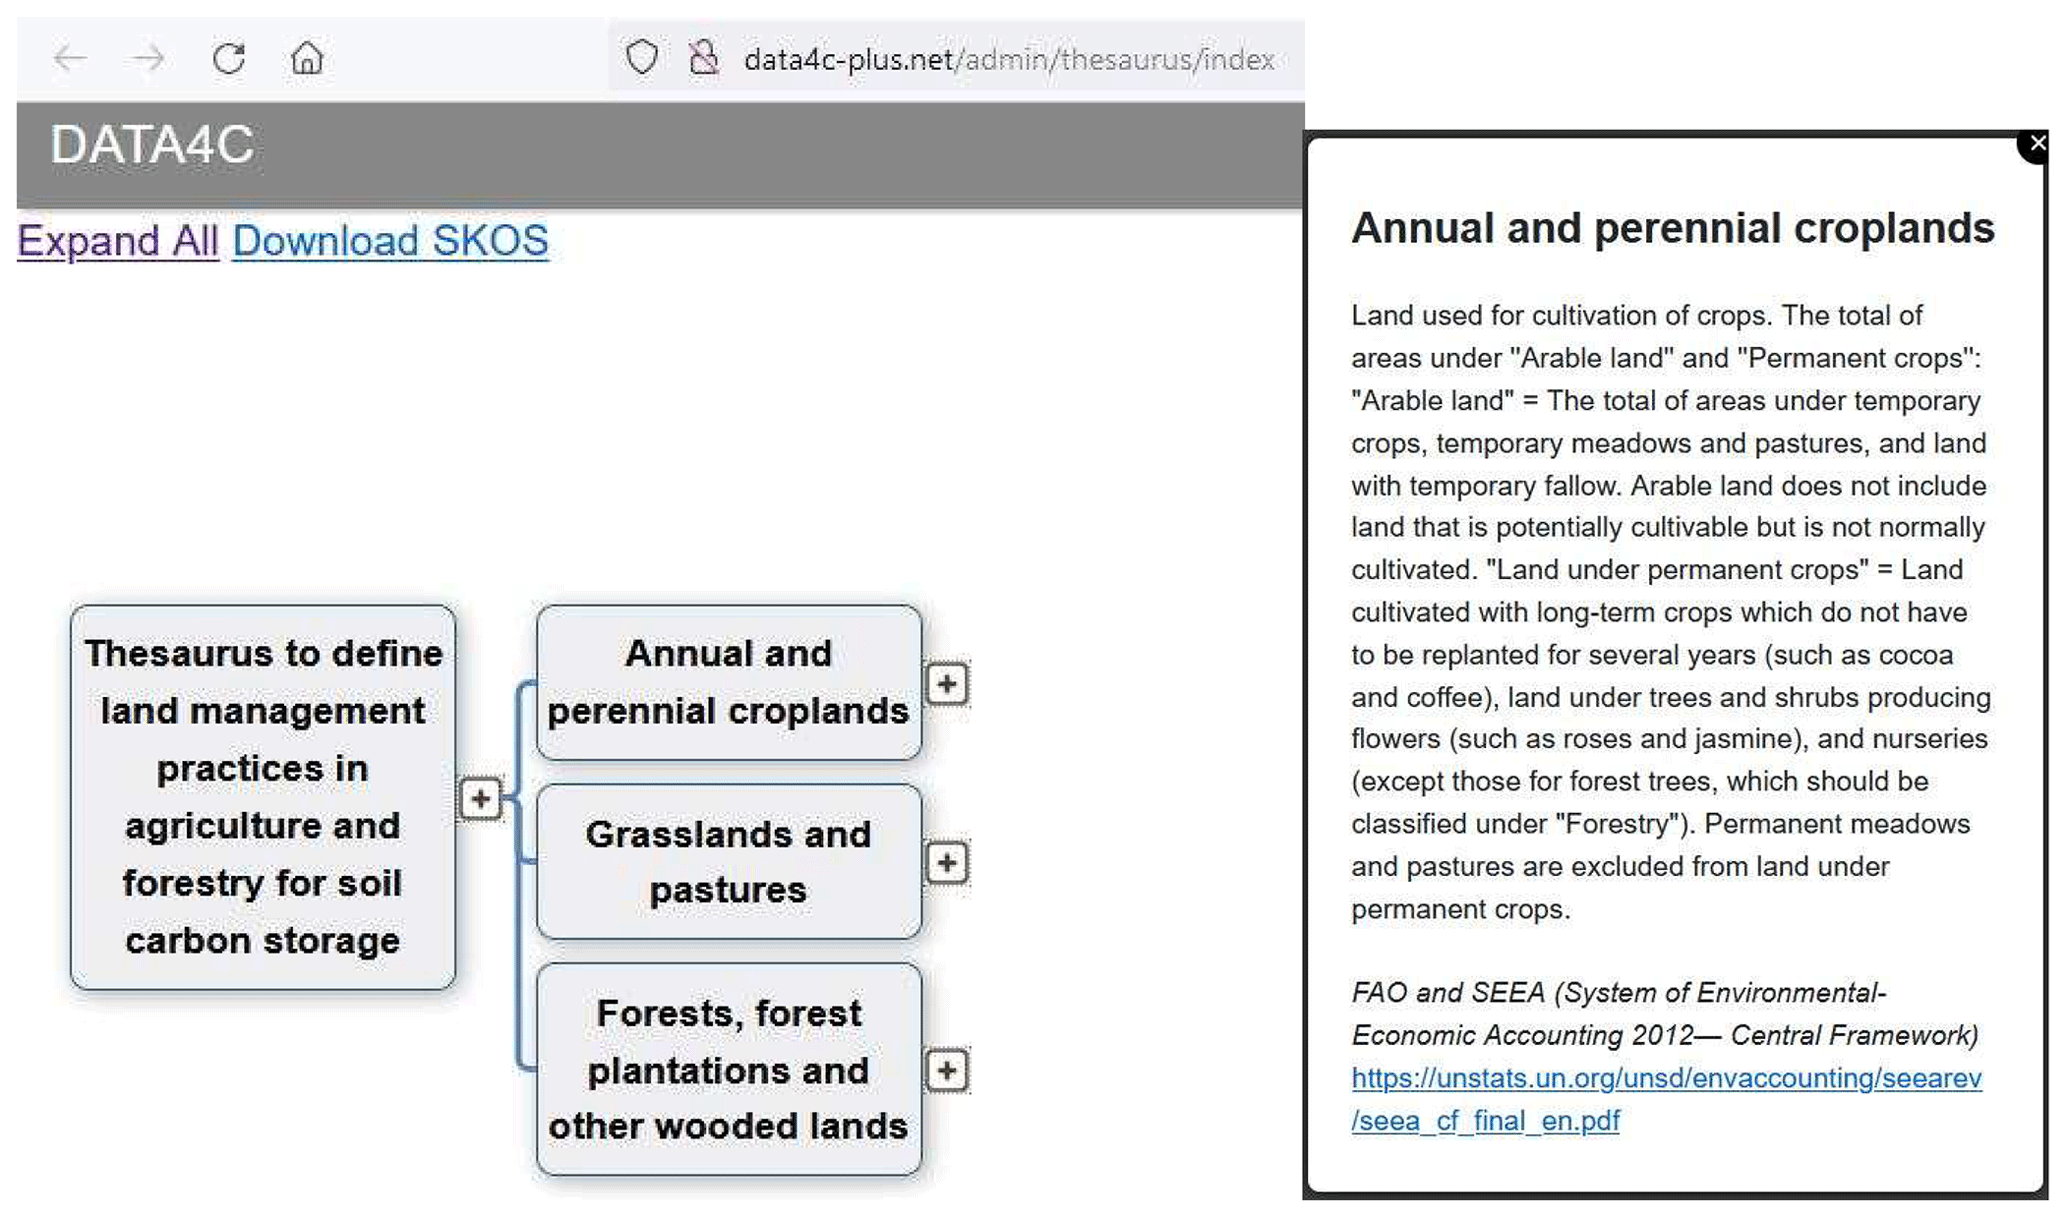Go to browser home page icon
Image resolution: width=2067 pixels, height=1218 pixels.
307,59
